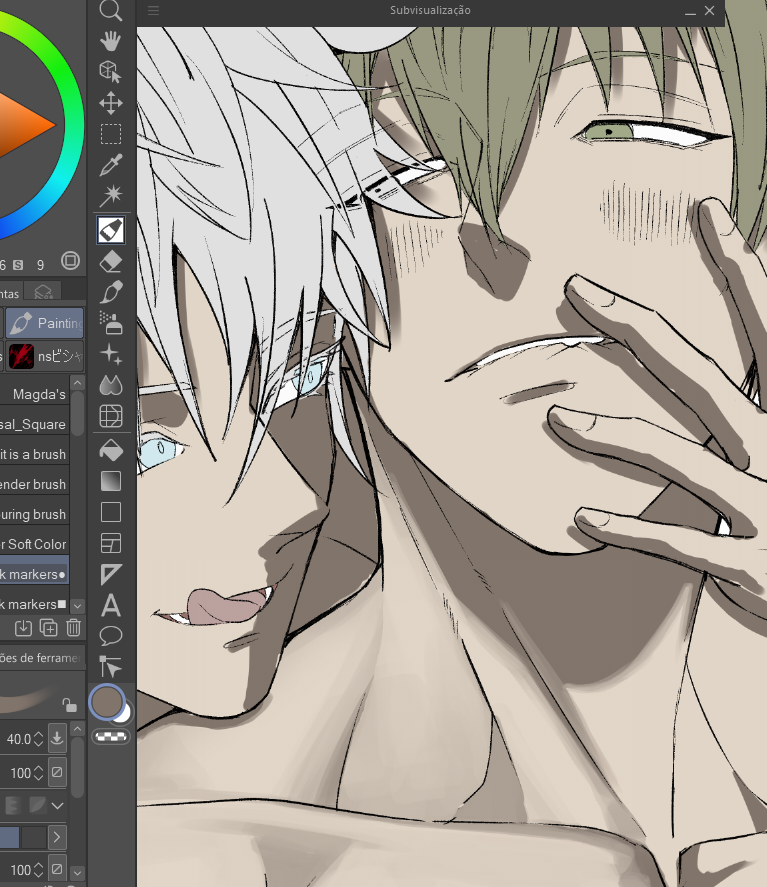This screenshot has width=767, height=887.
Task: Select the Operation 3D object tool
Action: coord(110,72)
